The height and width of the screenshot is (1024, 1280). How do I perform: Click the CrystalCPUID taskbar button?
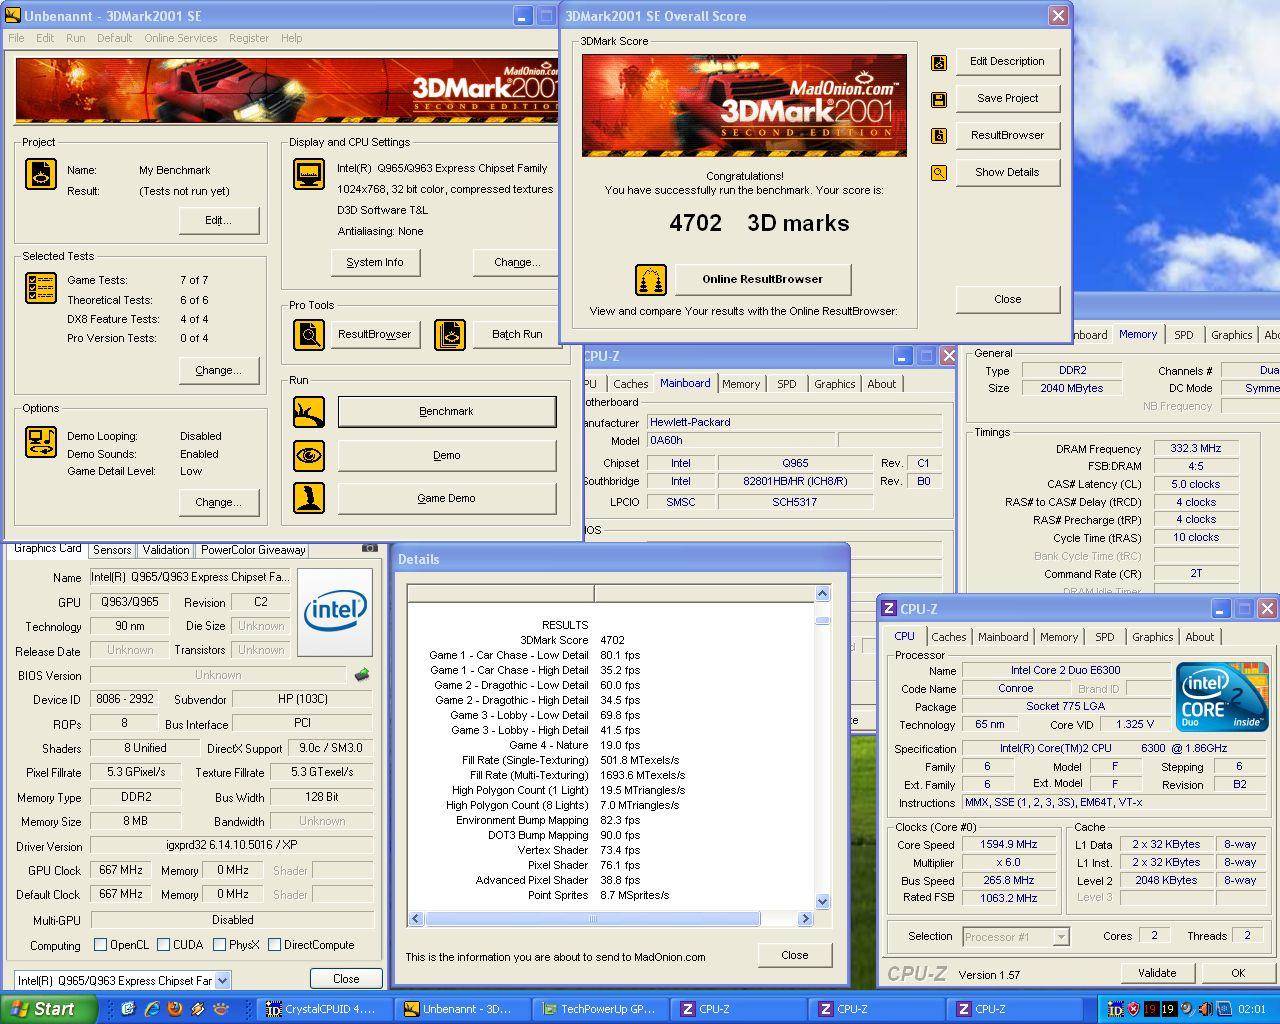[322, 1009]
